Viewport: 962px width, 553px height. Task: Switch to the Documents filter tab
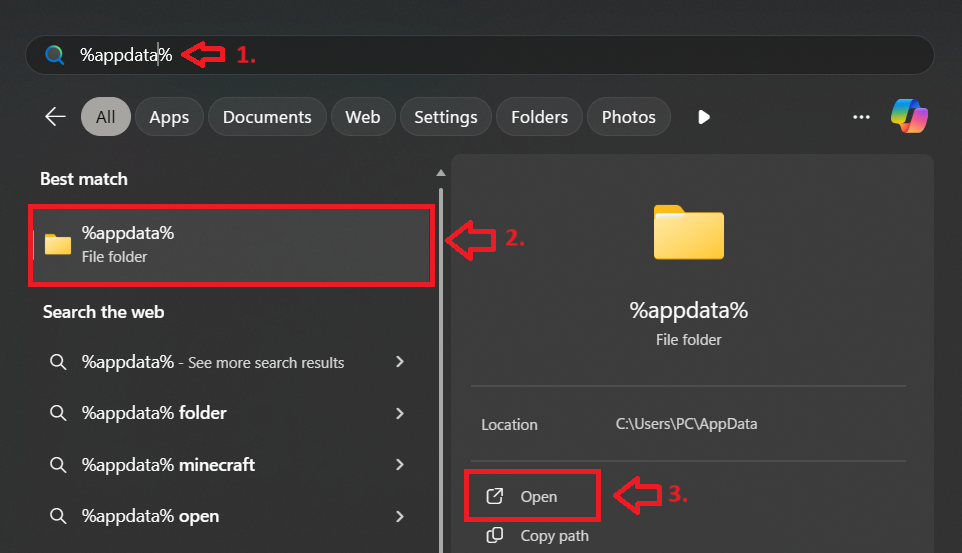point(267,117)
